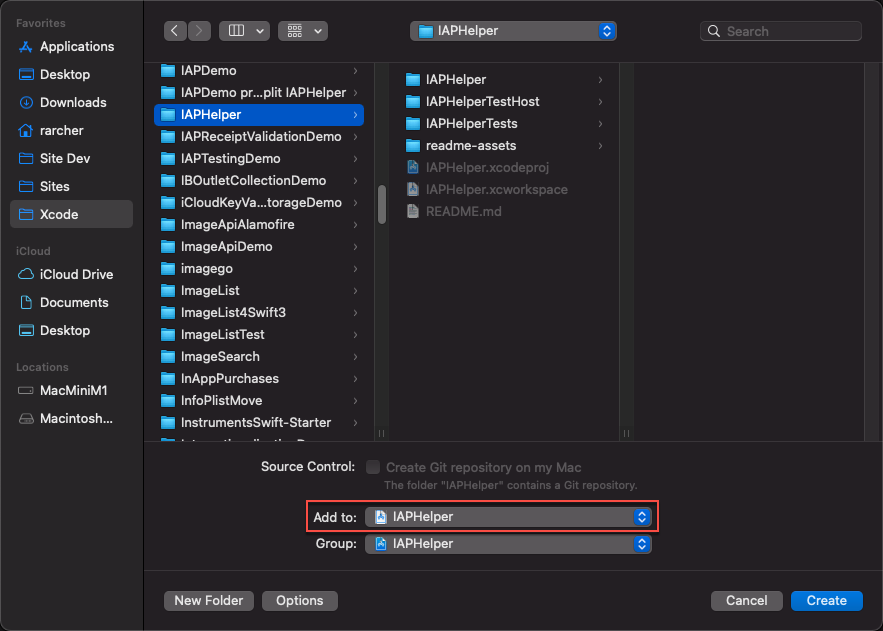The height and width of the screenshot is (631, 883).
Task: Click ImageSearch folder icon
Action: coord(168,357)
